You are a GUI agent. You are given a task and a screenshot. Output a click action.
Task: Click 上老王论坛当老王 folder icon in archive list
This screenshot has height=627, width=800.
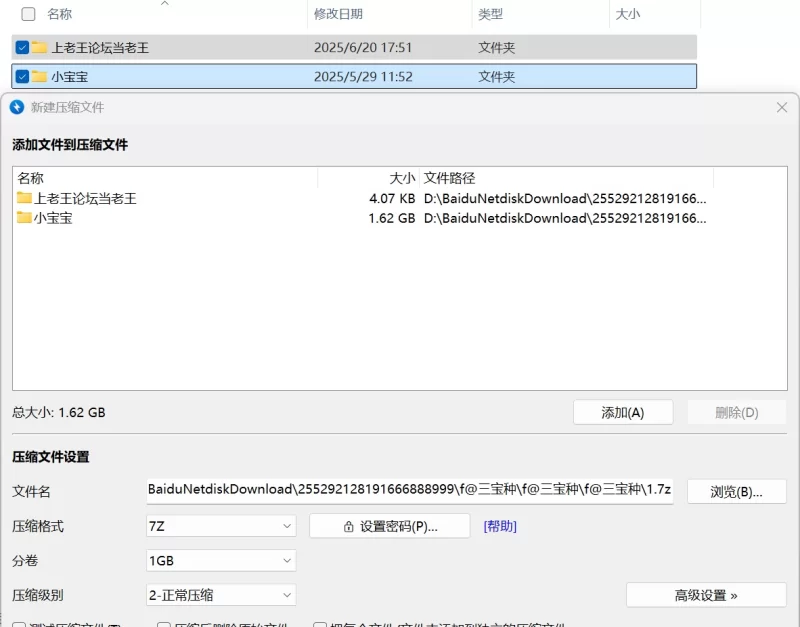(24, 198)
